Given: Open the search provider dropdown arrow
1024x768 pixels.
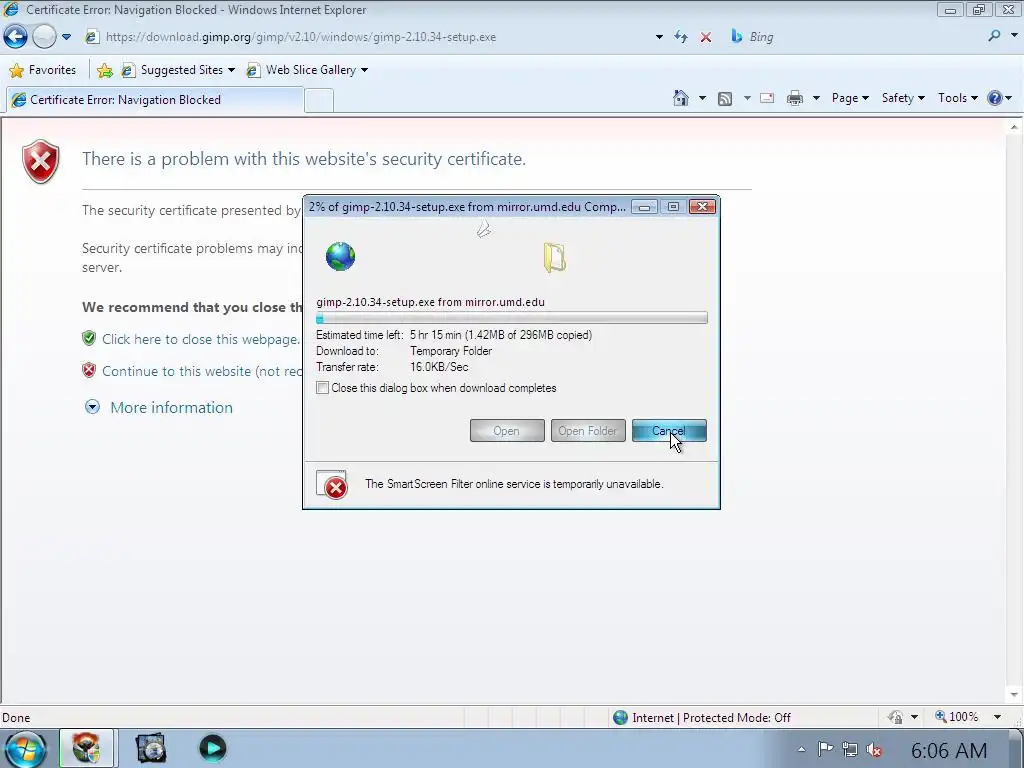Looking at the screenshot, I should [1015, 37].
